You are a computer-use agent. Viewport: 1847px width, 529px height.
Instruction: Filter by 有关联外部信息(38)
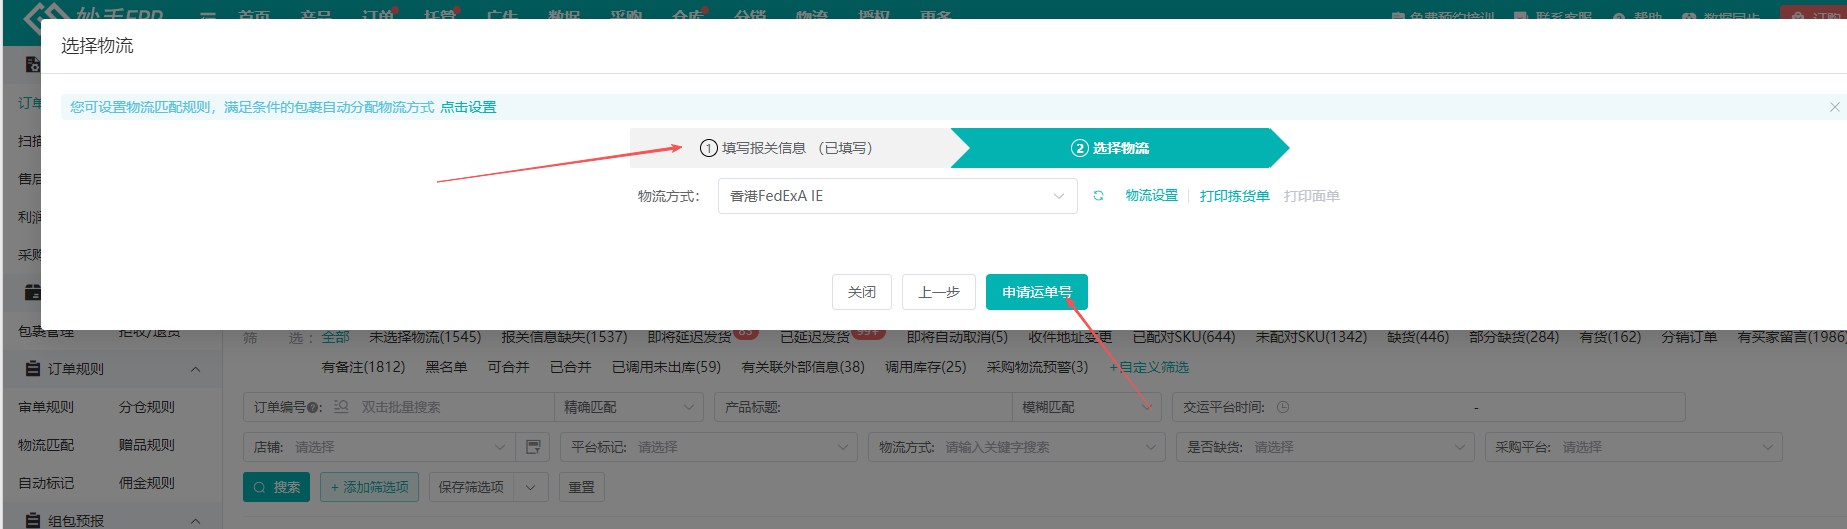point(803,367)
